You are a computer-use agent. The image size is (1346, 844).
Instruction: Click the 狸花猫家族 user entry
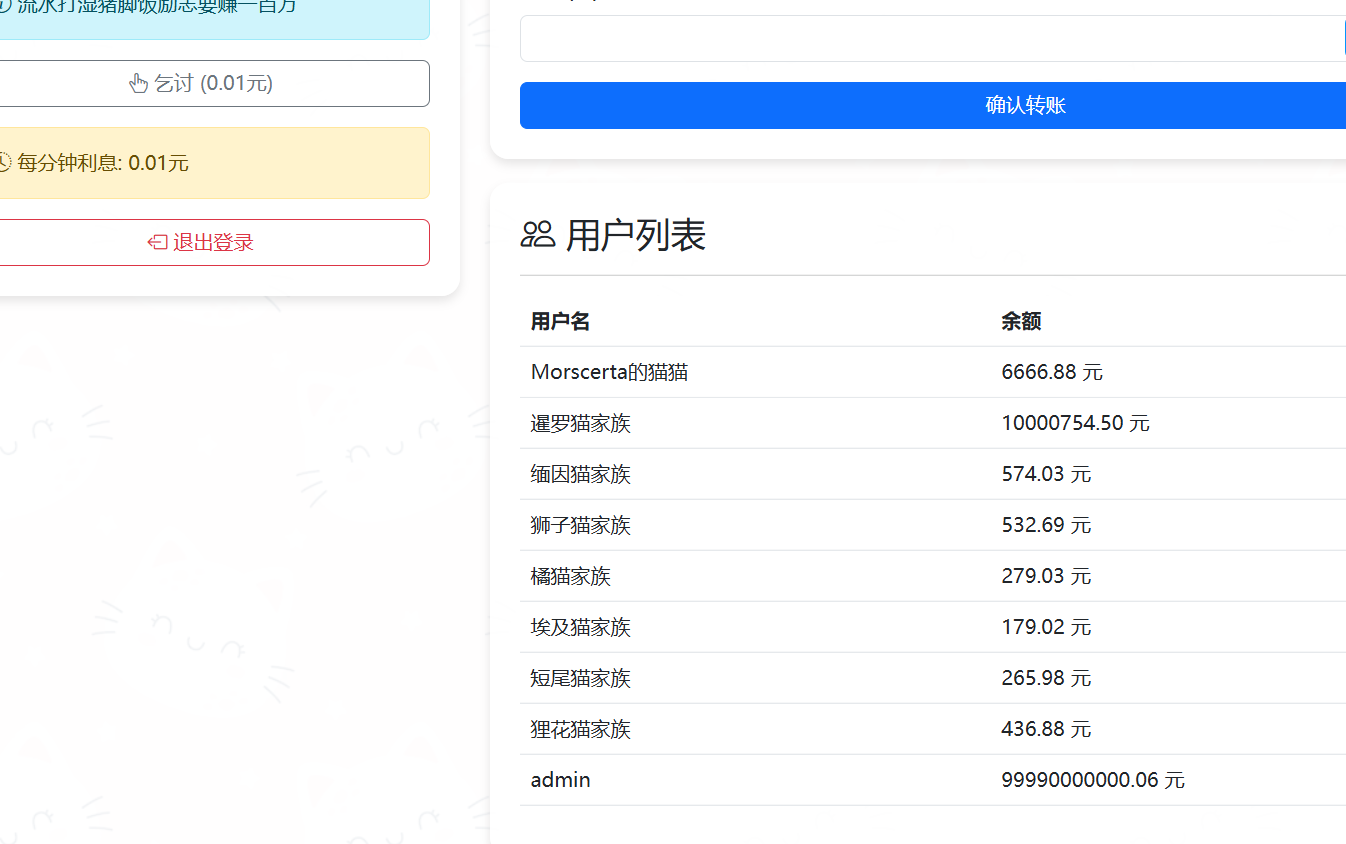[580, 729]
